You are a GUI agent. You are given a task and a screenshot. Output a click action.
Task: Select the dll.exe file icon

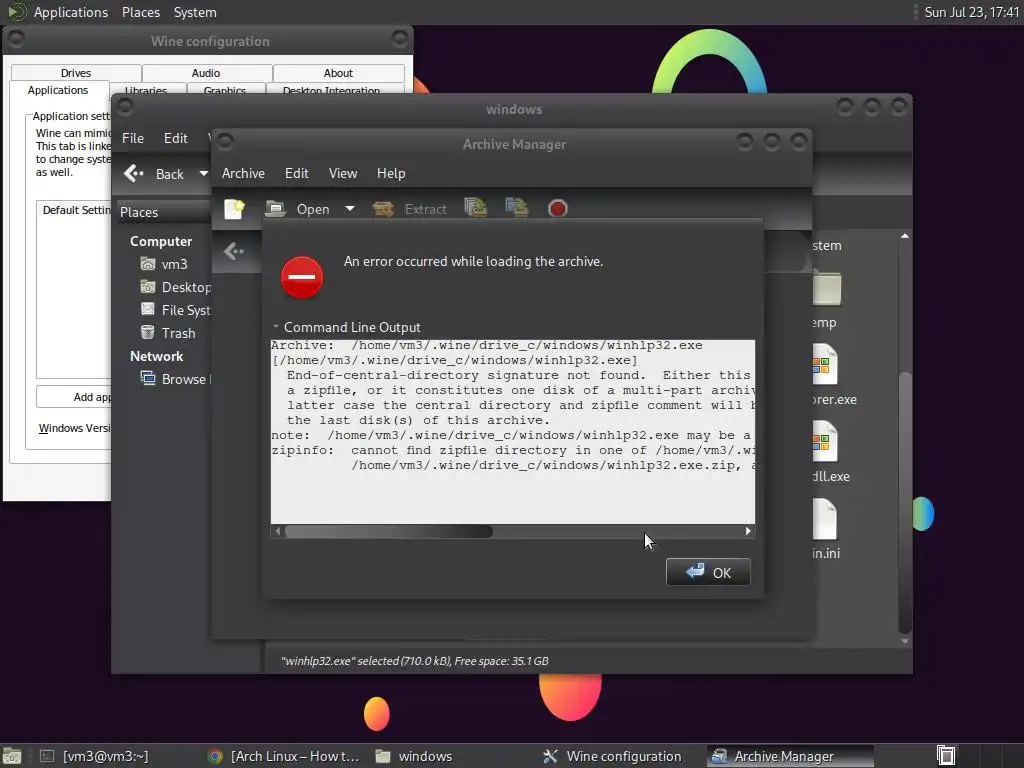[x=825, y=442]
